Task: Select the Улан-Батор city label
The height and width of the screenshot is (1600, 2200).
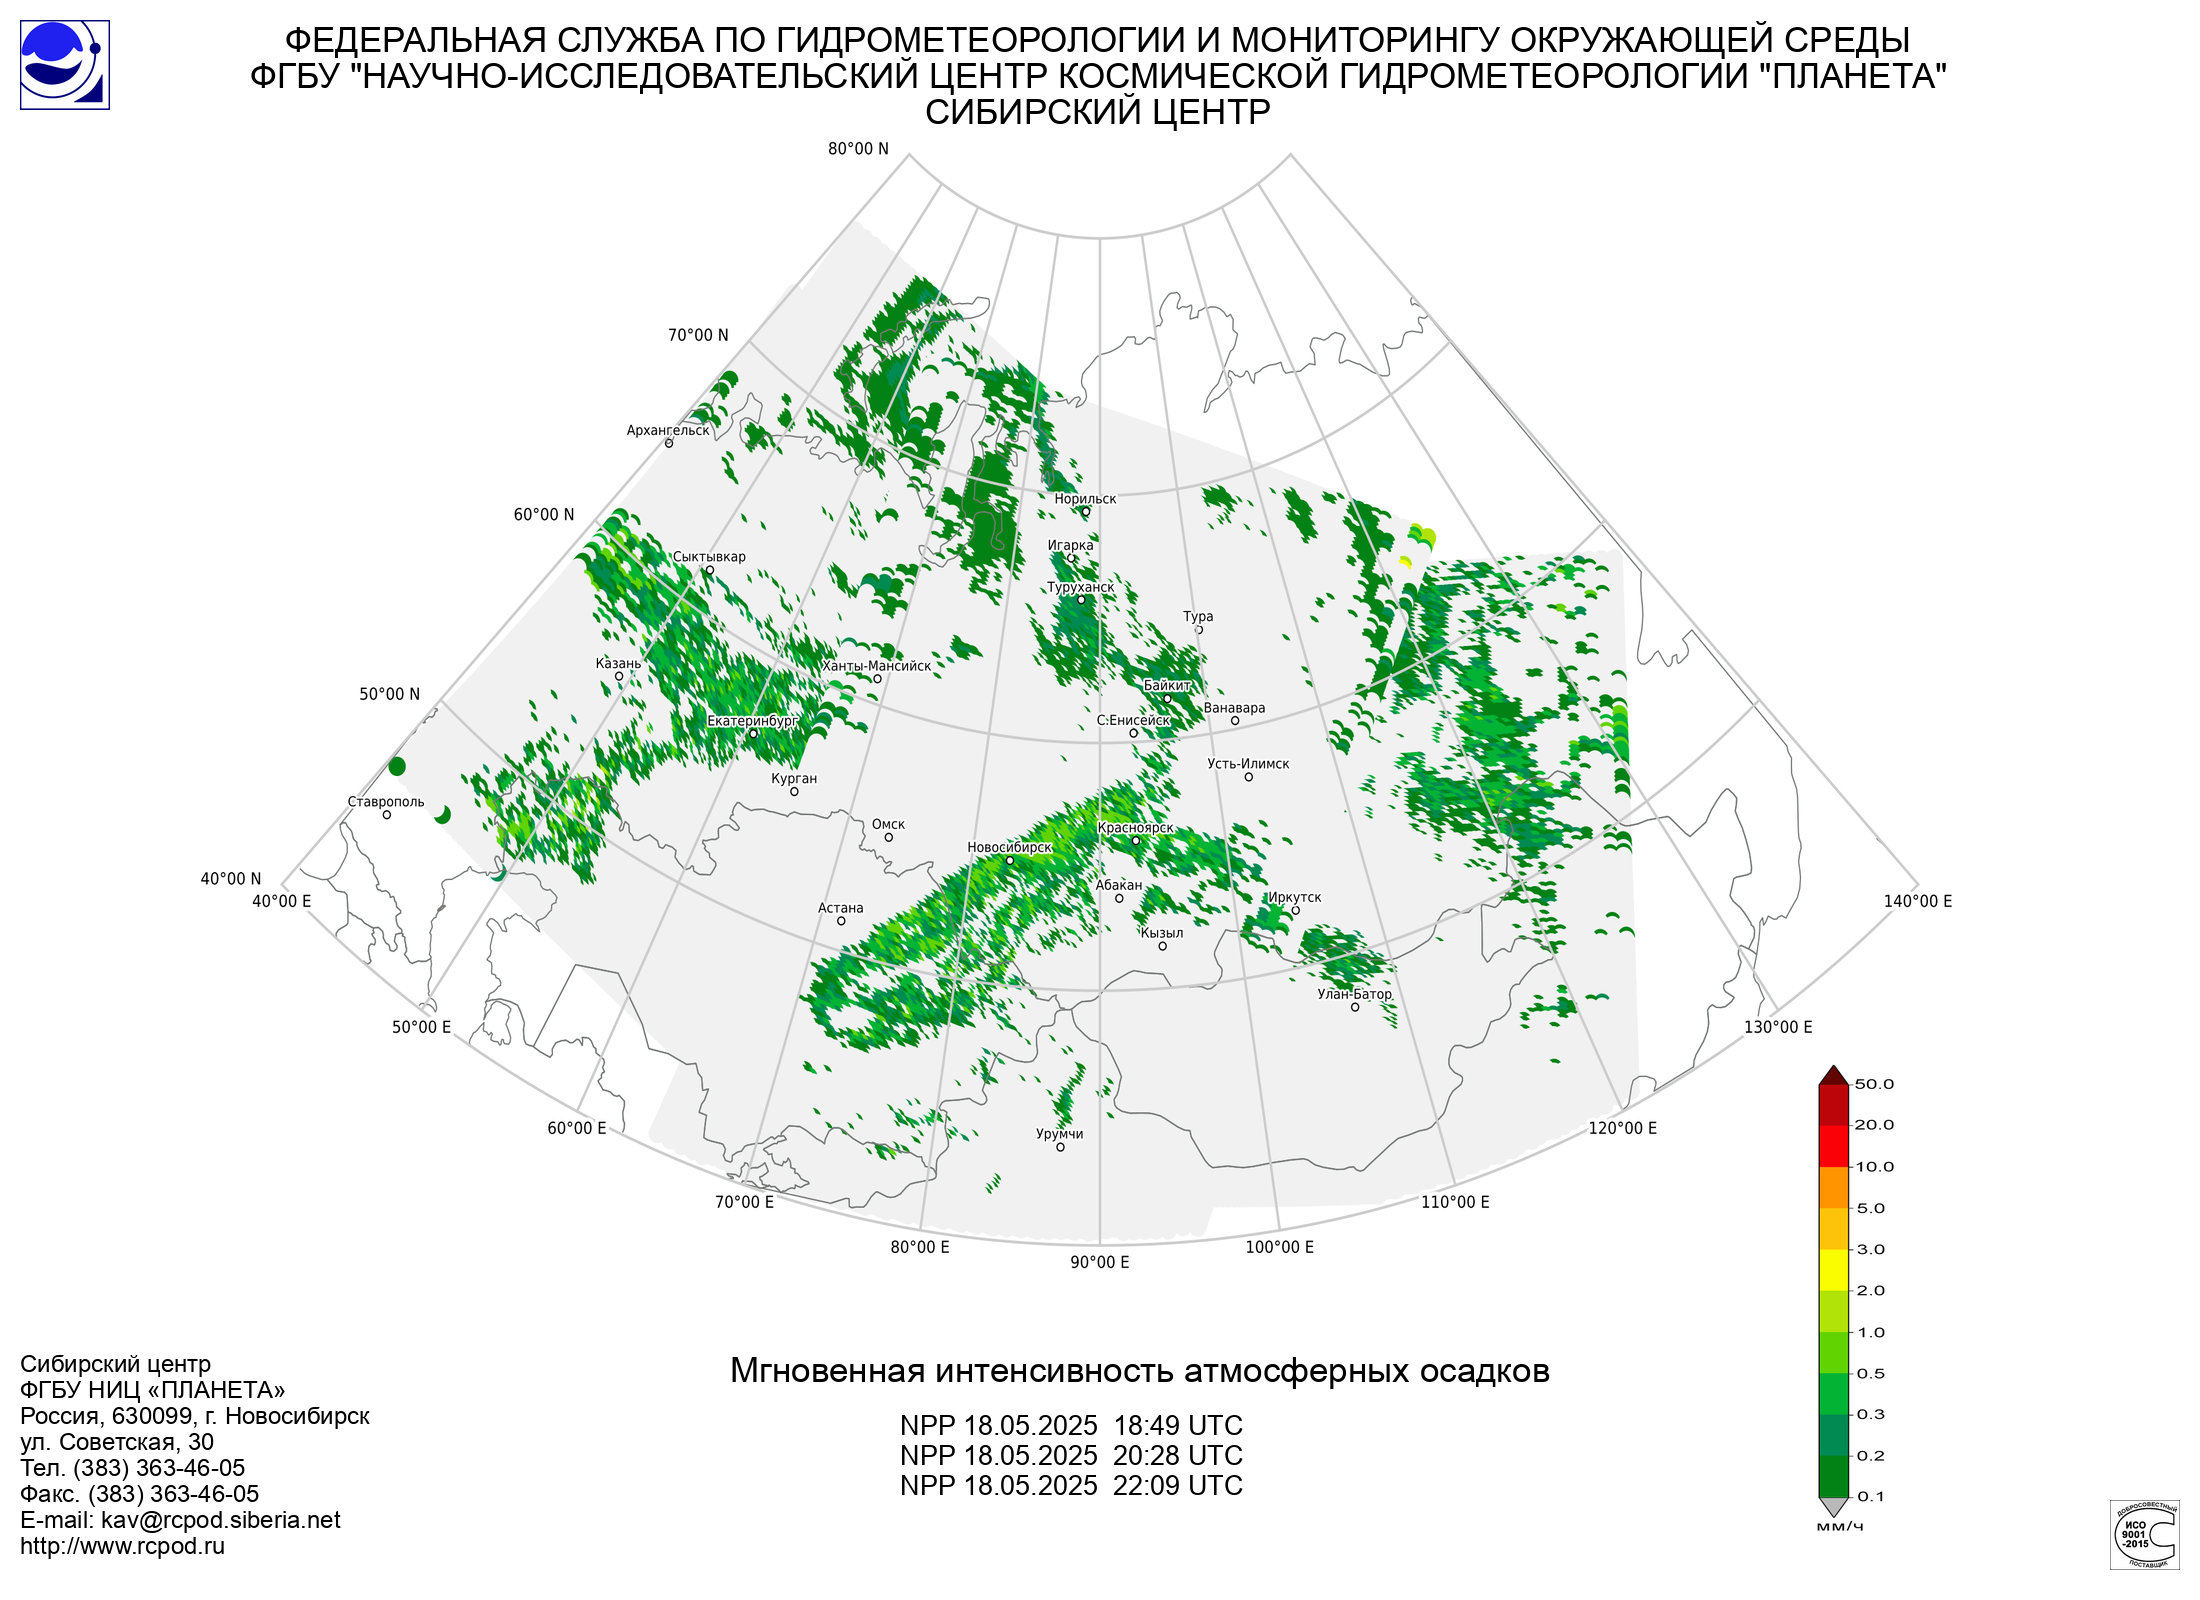Action: 1355,994
